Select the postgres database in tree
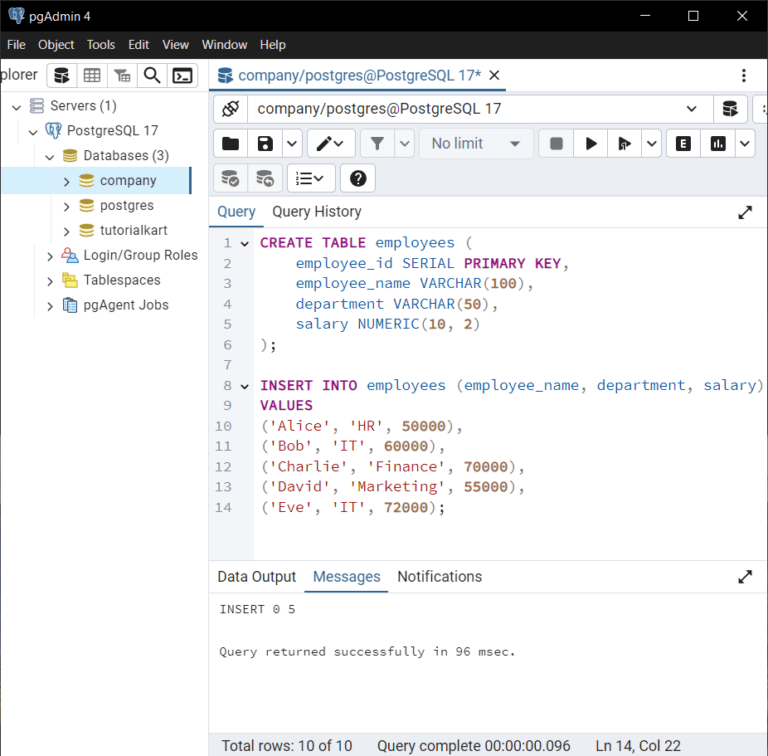This screenshot has width=768, height=756. coord(126,205)
